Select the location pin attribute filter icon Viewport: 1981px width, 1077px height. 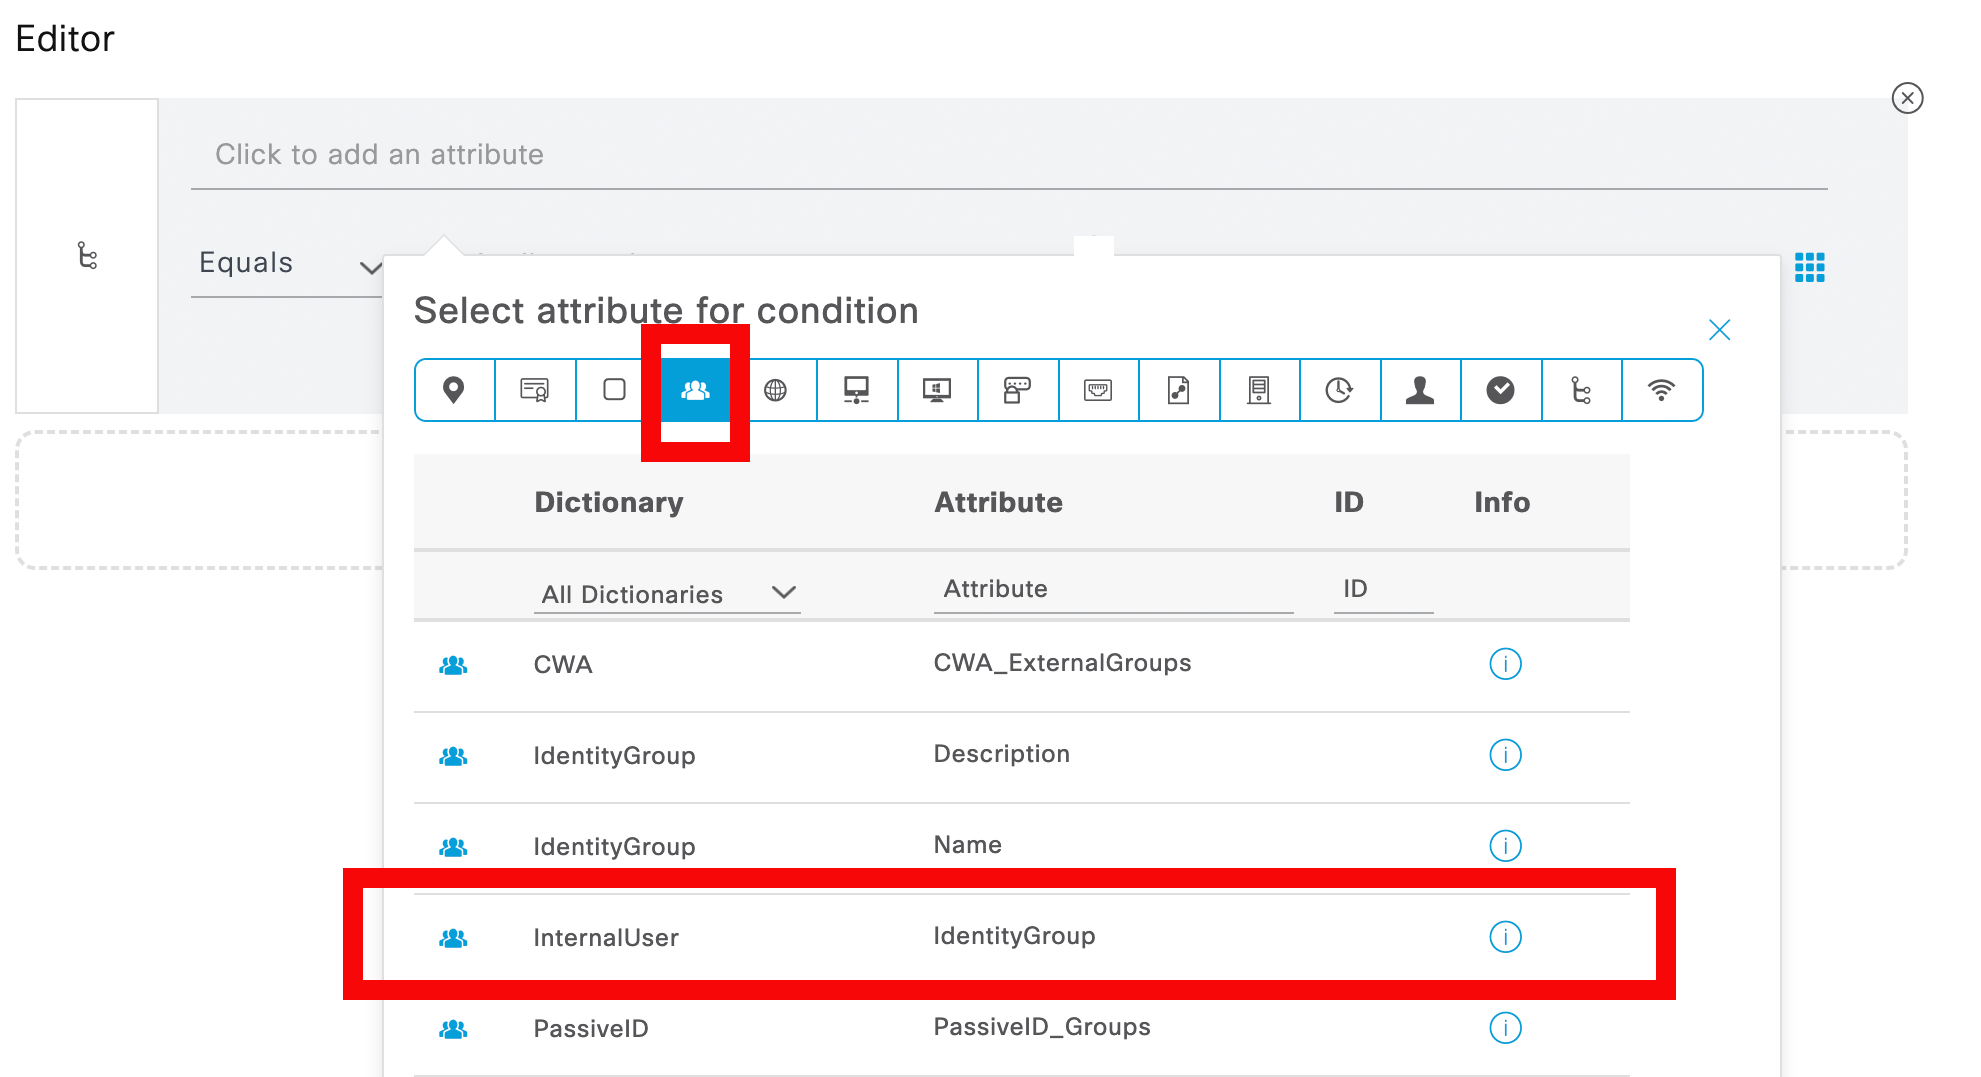454,390
